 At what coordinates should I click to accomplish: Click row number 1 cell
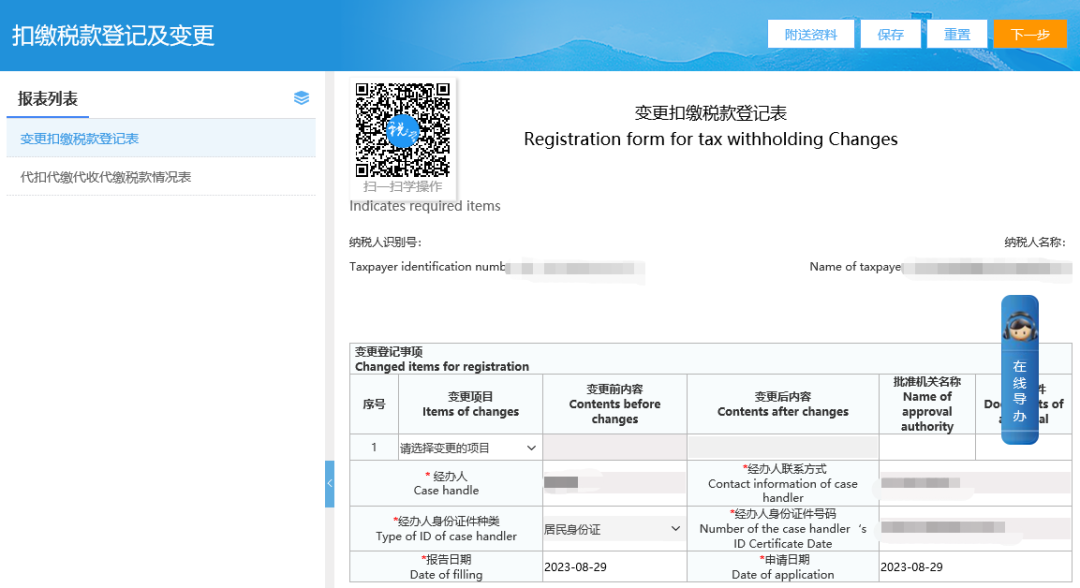[374, 448]
